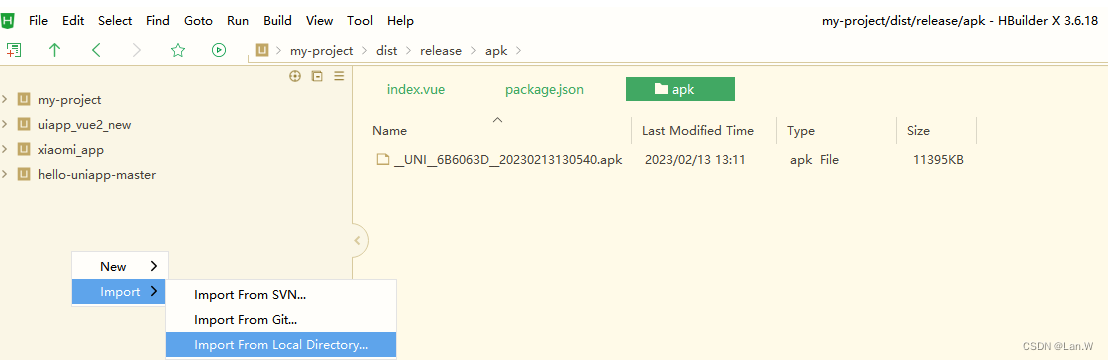Click the xiaomi_app project icon
Screen dimensions: 1108x360
tap(24, 149)
